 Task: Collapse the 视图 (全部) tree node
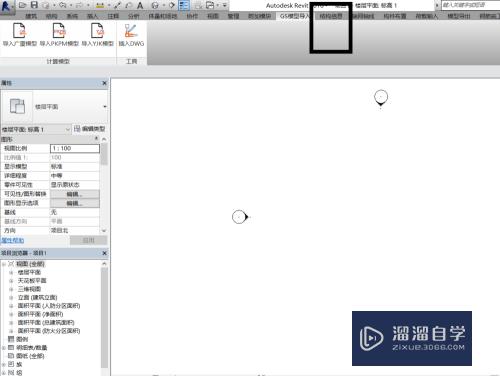tap(4, 264)
